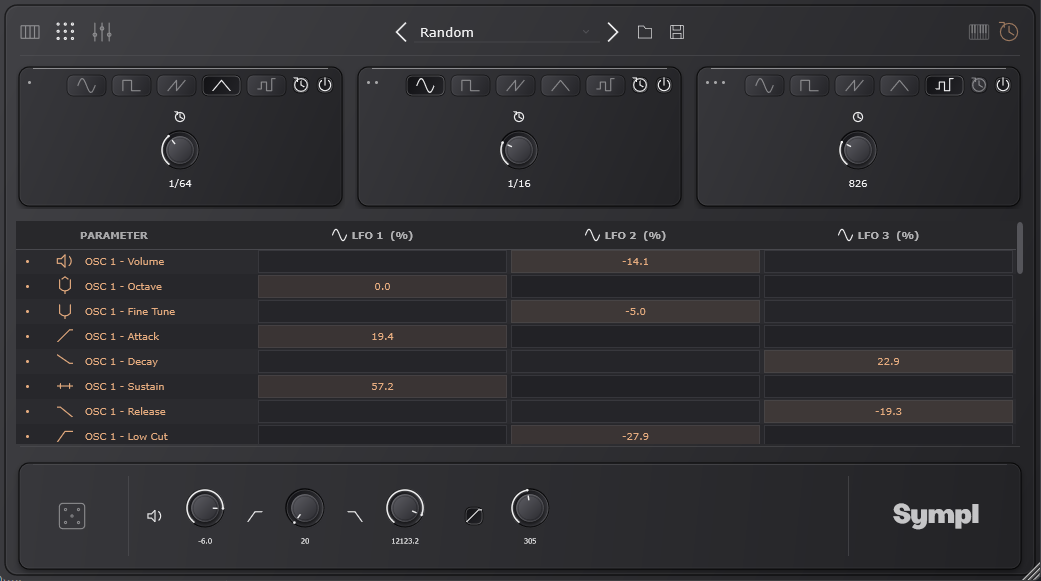Click the LFO 1 (%) column header
Image resolution: width=1041 pixels, height=581 pixels.
point(372,235)
